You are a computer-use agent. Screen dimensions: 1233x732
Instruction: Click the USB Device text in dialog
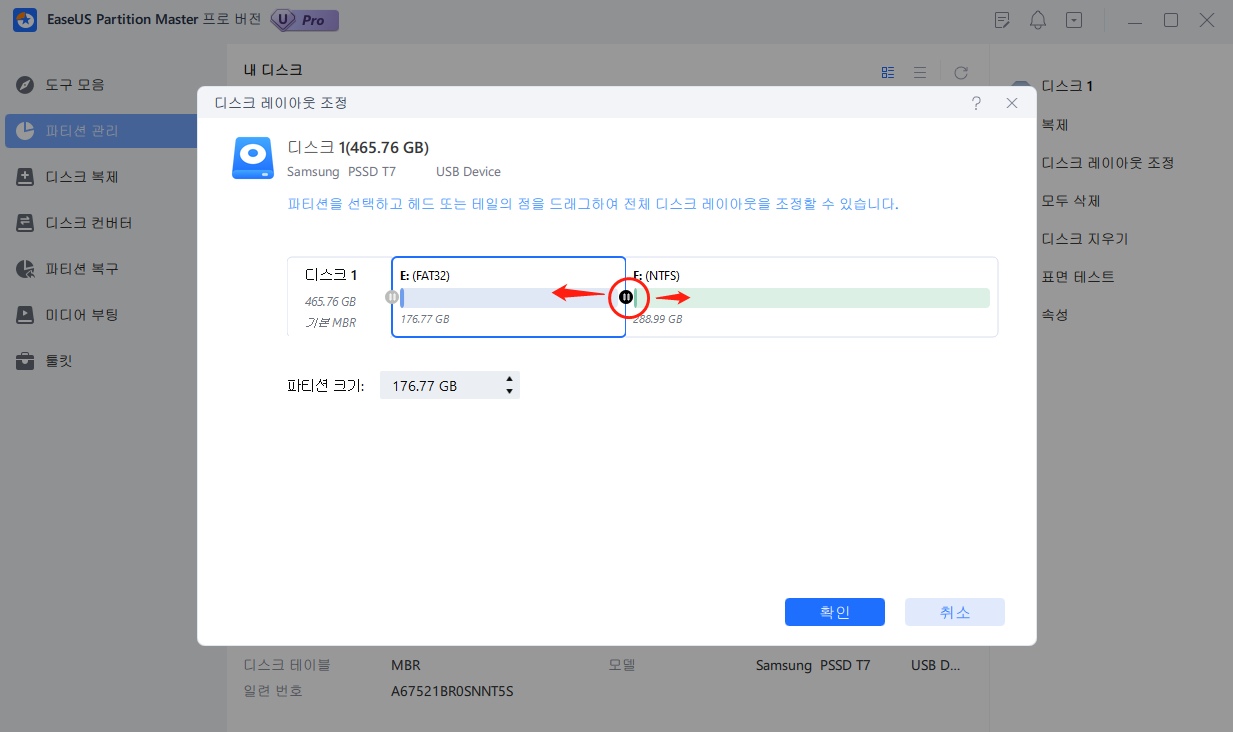[x=468, y=172]
